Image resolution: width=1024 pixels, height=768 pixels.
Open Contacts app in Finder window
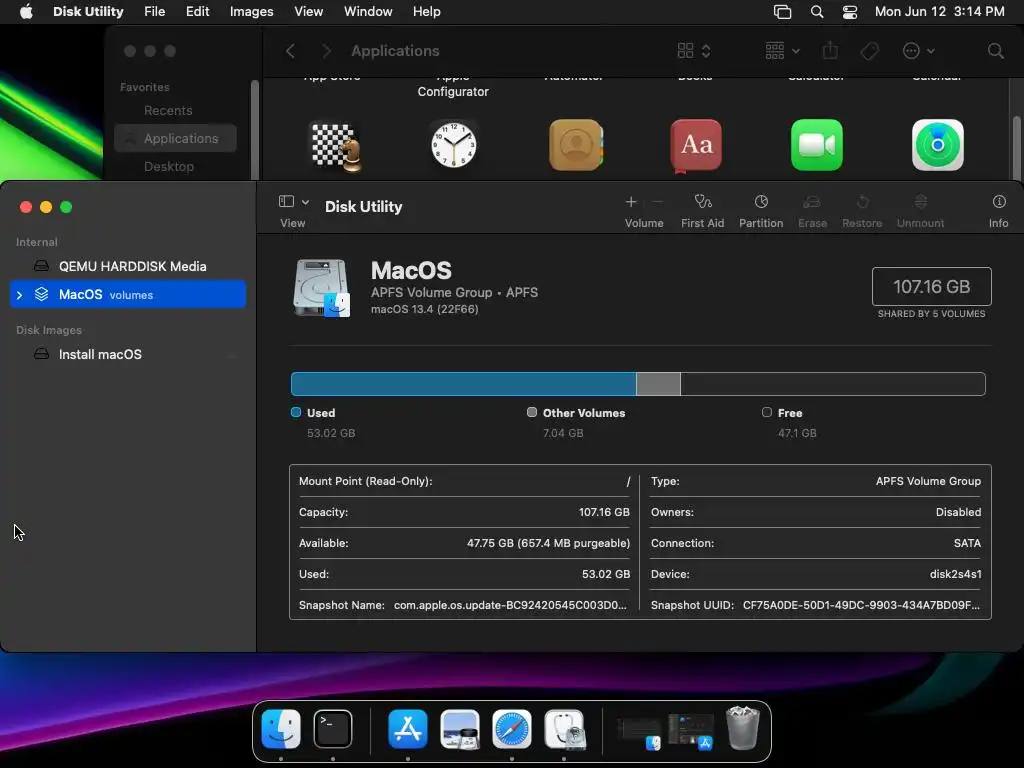pyautogui.click(x=575, y=145)
